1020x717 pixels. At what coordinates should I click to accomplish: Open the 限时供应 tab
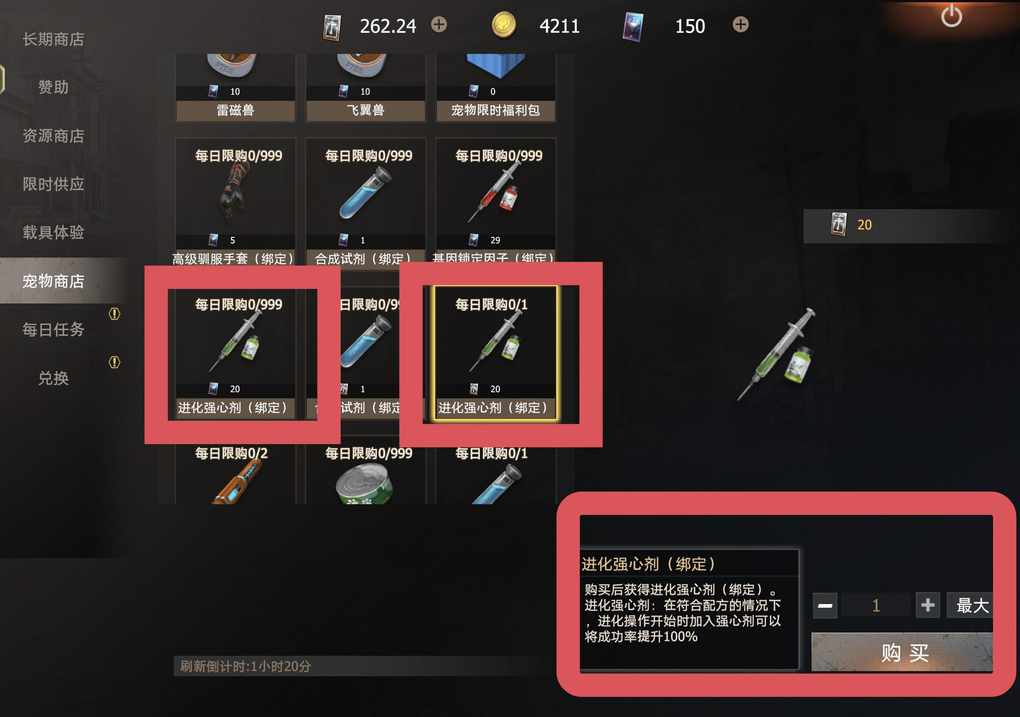pos(53,184)
